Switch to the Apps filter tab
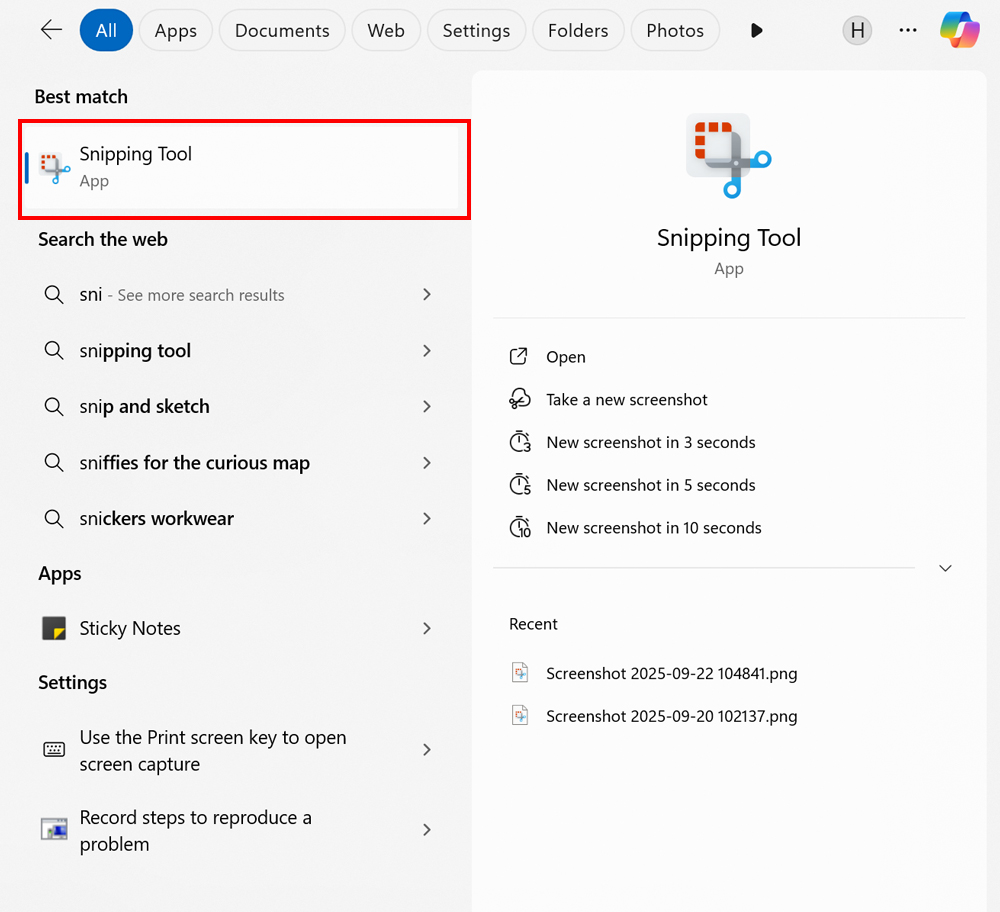The height and width of the screenshot is (912, 1000). pos(175,31)
